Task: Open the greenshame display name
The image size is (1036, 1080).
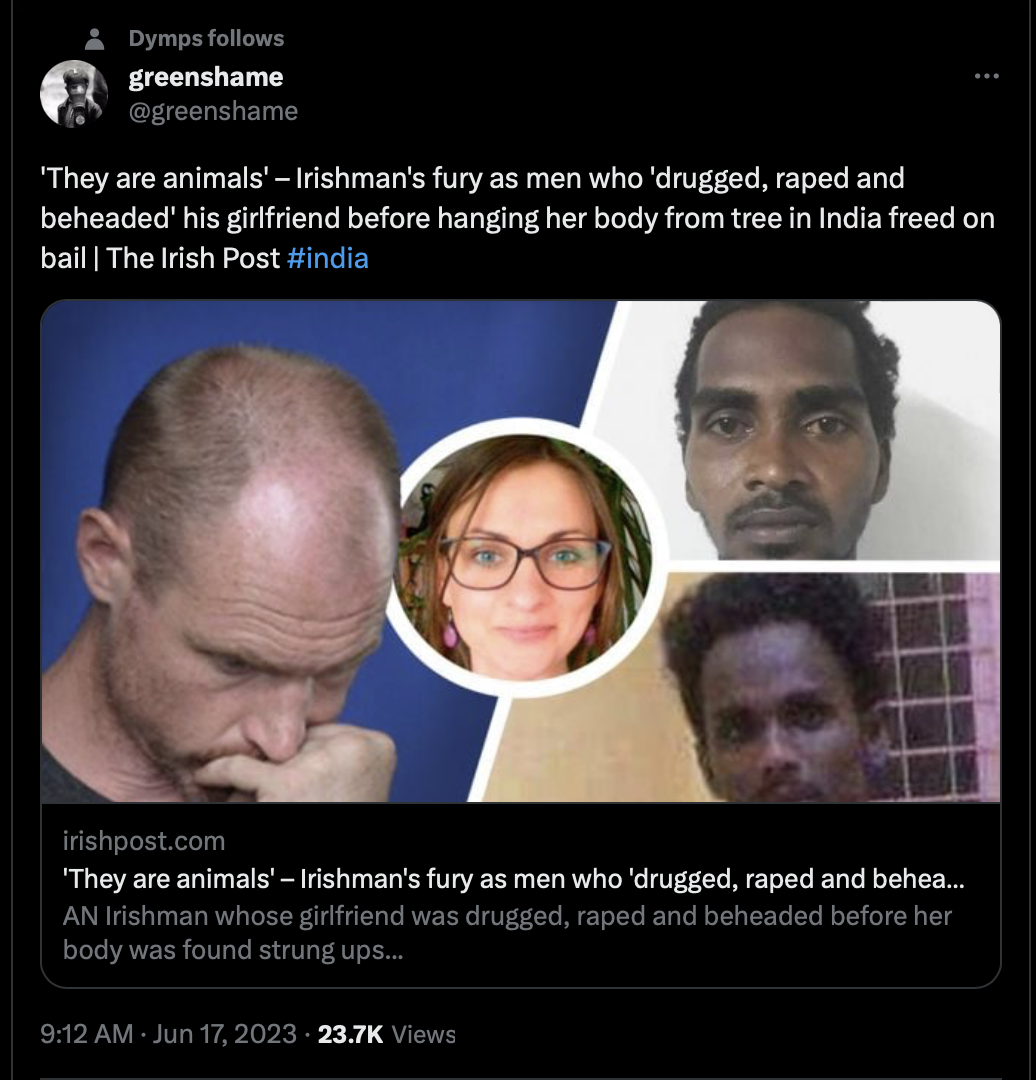Action: 205,77
